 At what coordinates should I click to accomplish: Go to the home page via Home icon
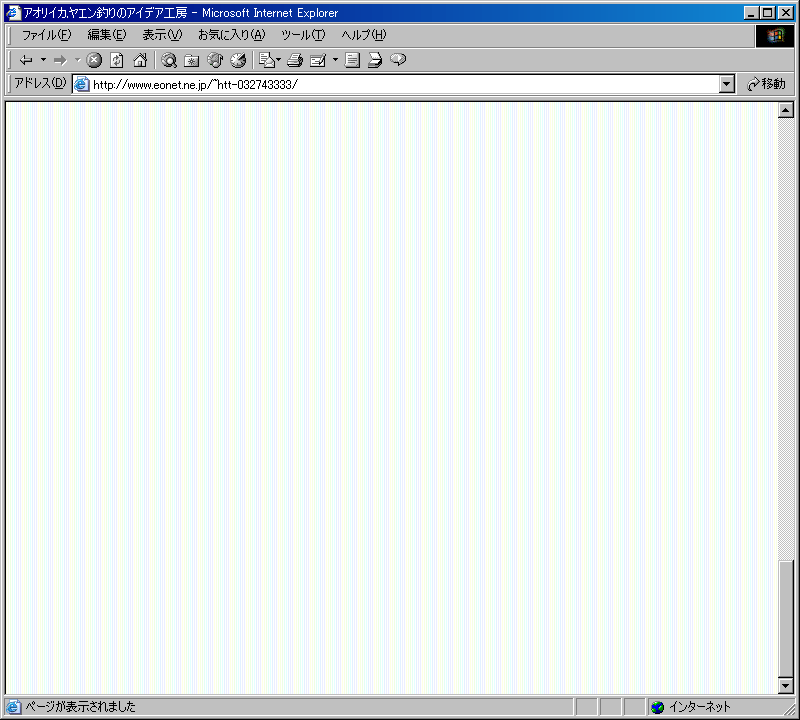click(140, 60)
